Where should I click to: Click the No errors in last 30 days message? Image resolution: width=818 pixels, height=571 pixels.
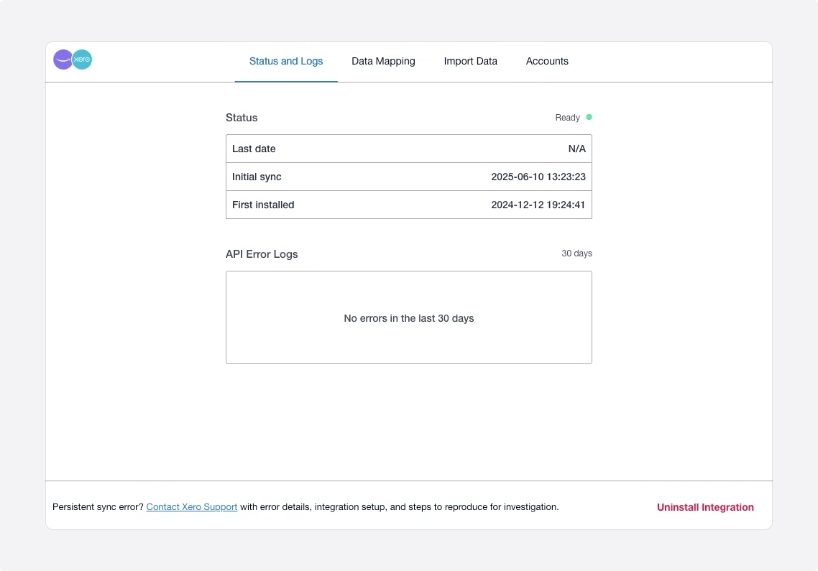(x=408, y=318)
